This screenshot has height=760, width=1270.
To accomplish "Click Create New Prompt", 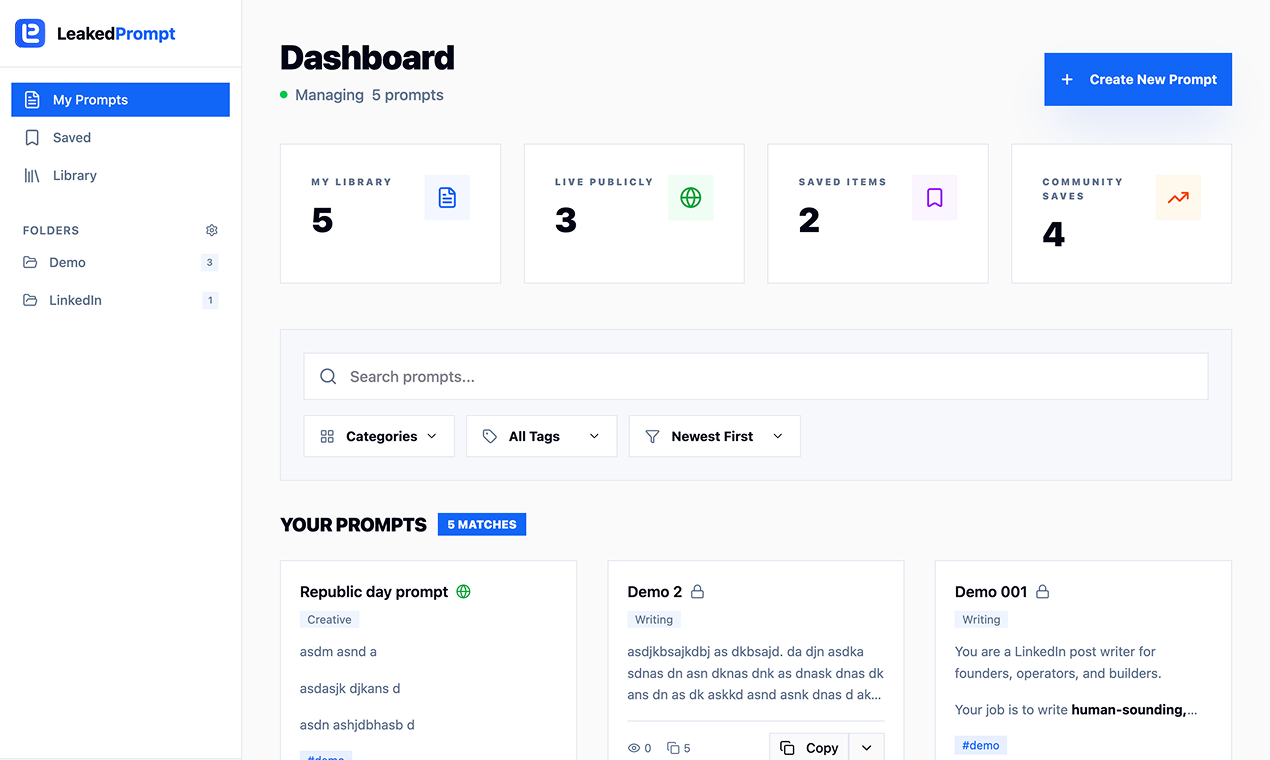I will pos(1137,79).
